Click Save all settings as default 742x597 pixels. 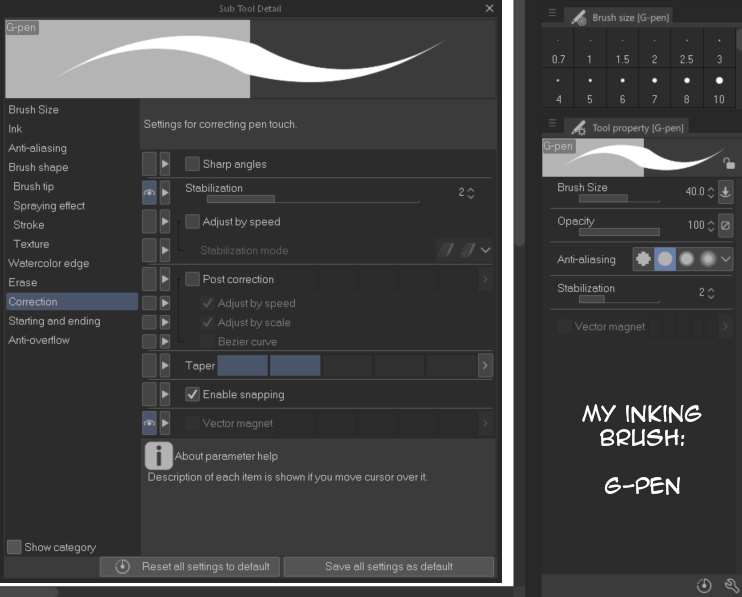click(388, 566)
